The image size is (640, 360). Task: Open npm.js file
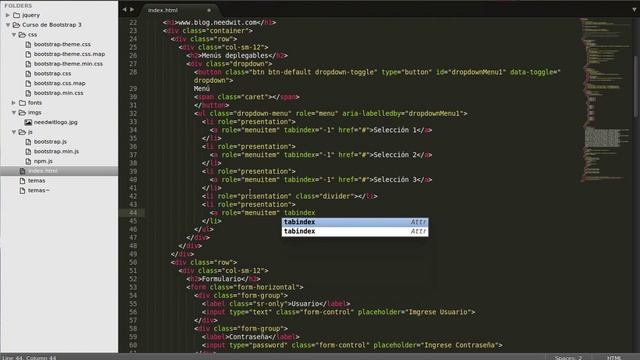coord(43,161)
